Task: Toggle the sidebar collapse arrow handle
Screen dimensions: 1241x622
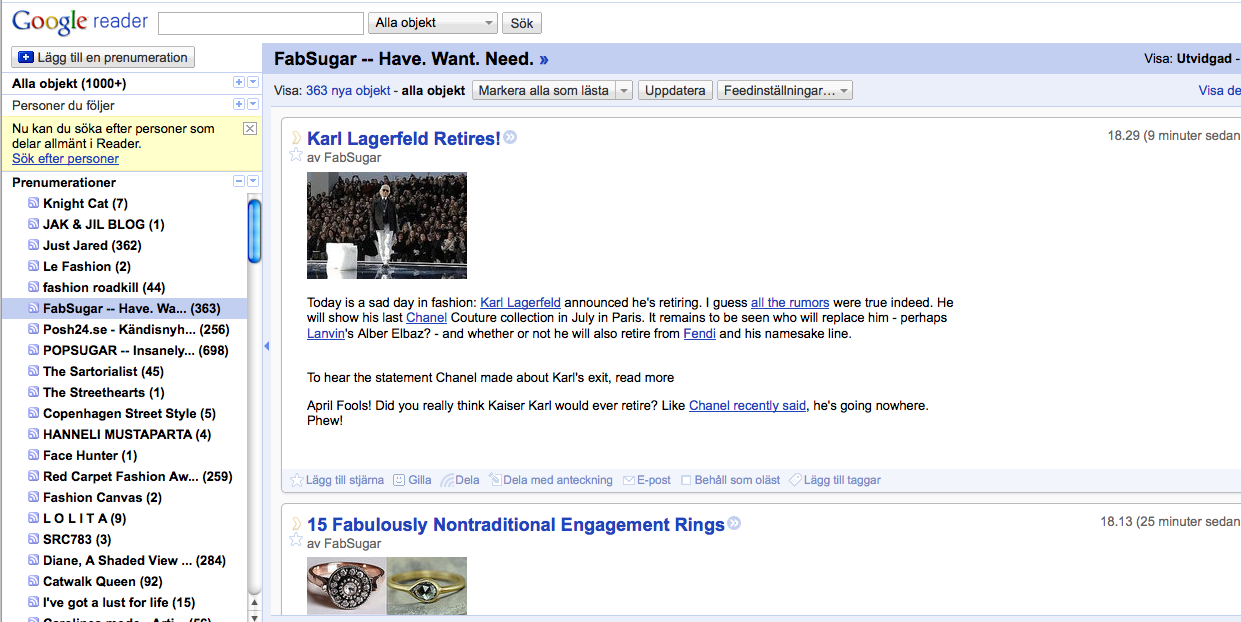Action: pyautogui.click(x=266, y=346)
